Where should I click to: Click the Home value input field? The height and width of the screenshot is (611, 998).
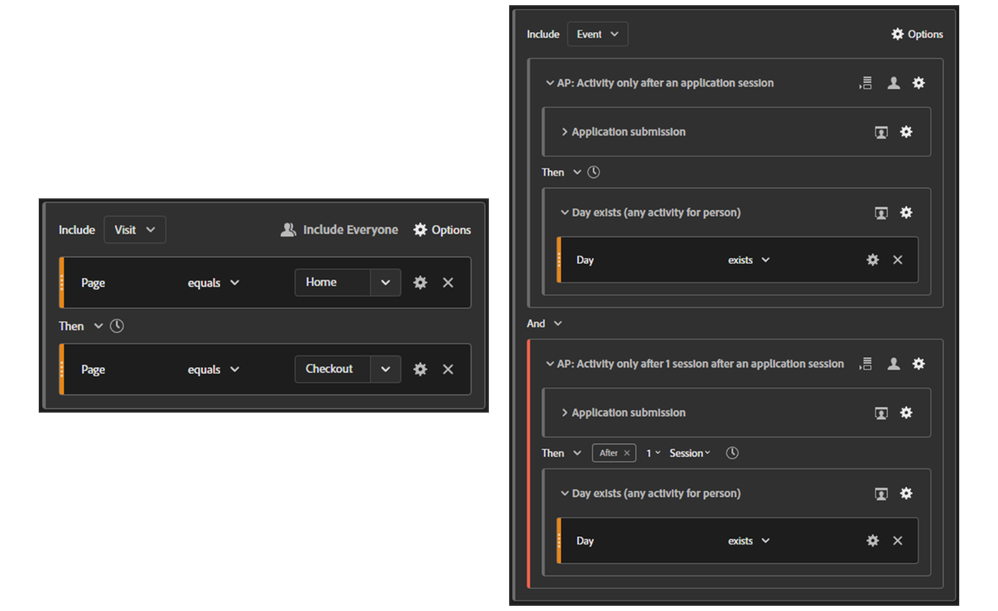pyautogui.click(x=333, y=283)
